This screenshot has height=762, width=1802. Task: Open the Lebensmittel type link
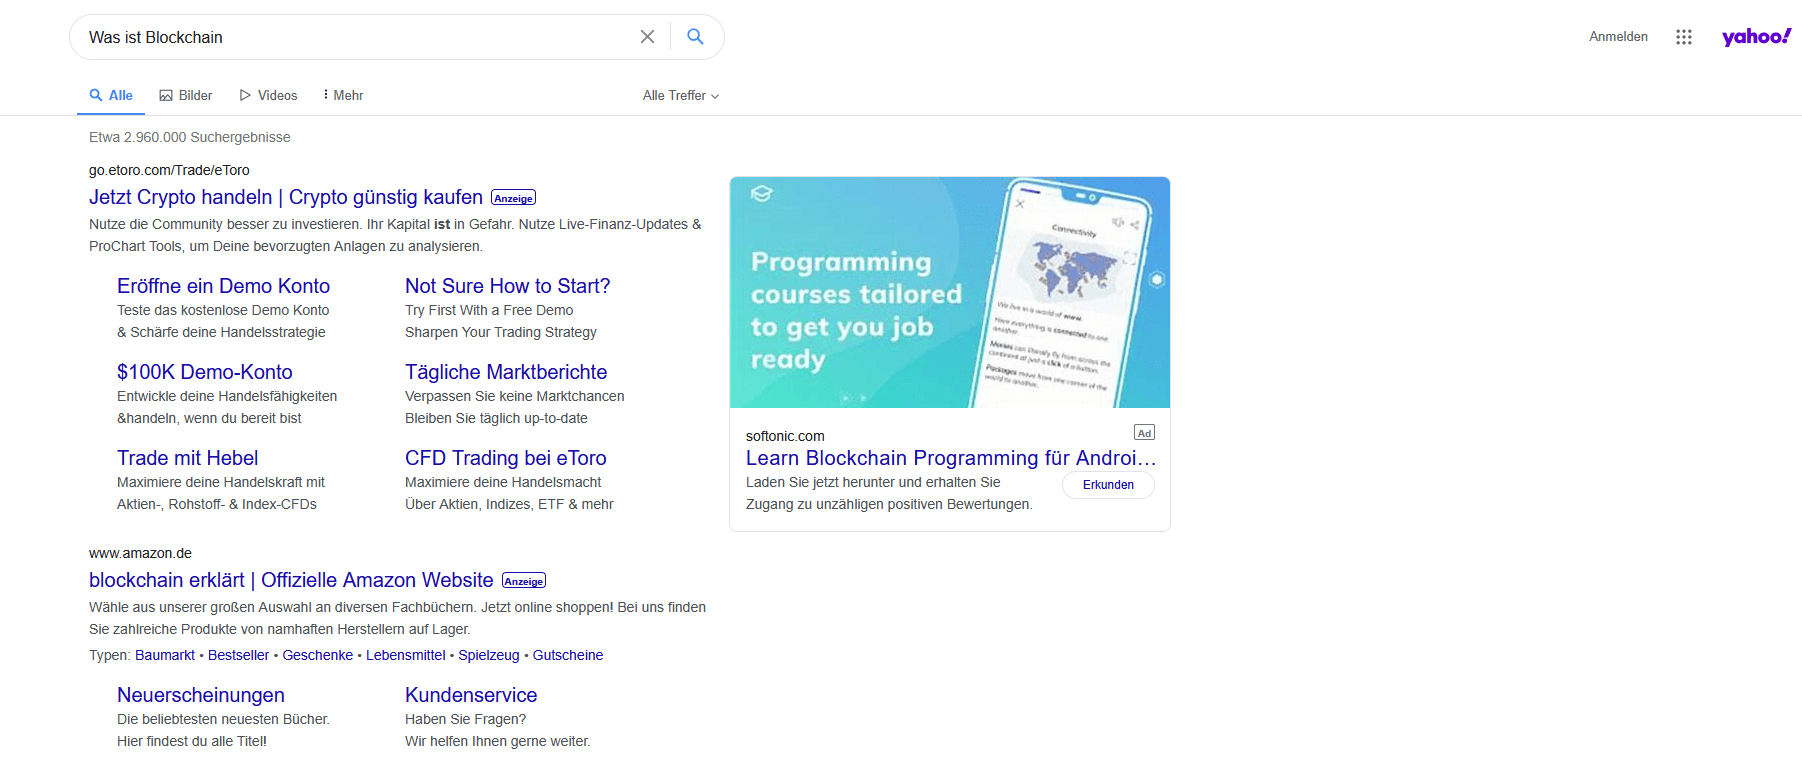(x=406, y=655)
